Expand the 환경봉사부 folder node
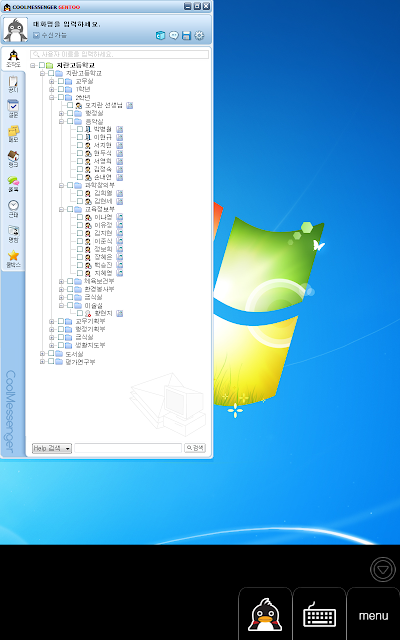 click(x=61, y=289)
